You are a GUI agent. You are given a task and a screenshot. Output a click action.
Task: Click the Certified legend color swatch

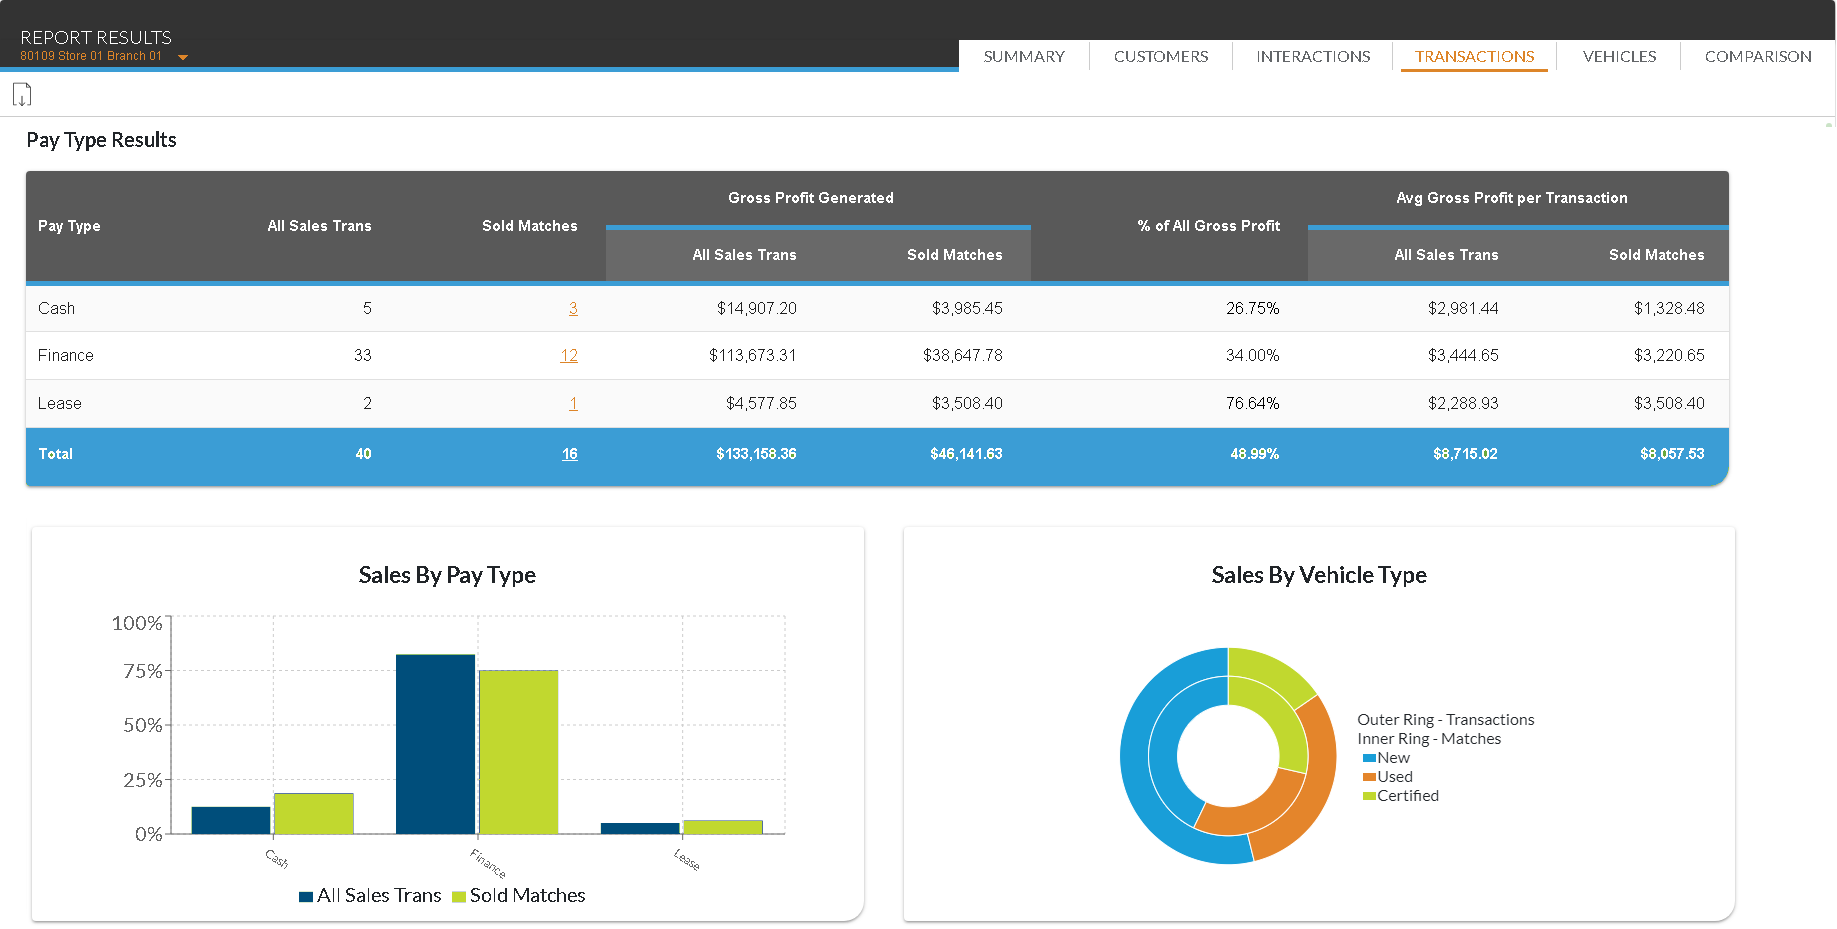click(x=1369, y=796)
